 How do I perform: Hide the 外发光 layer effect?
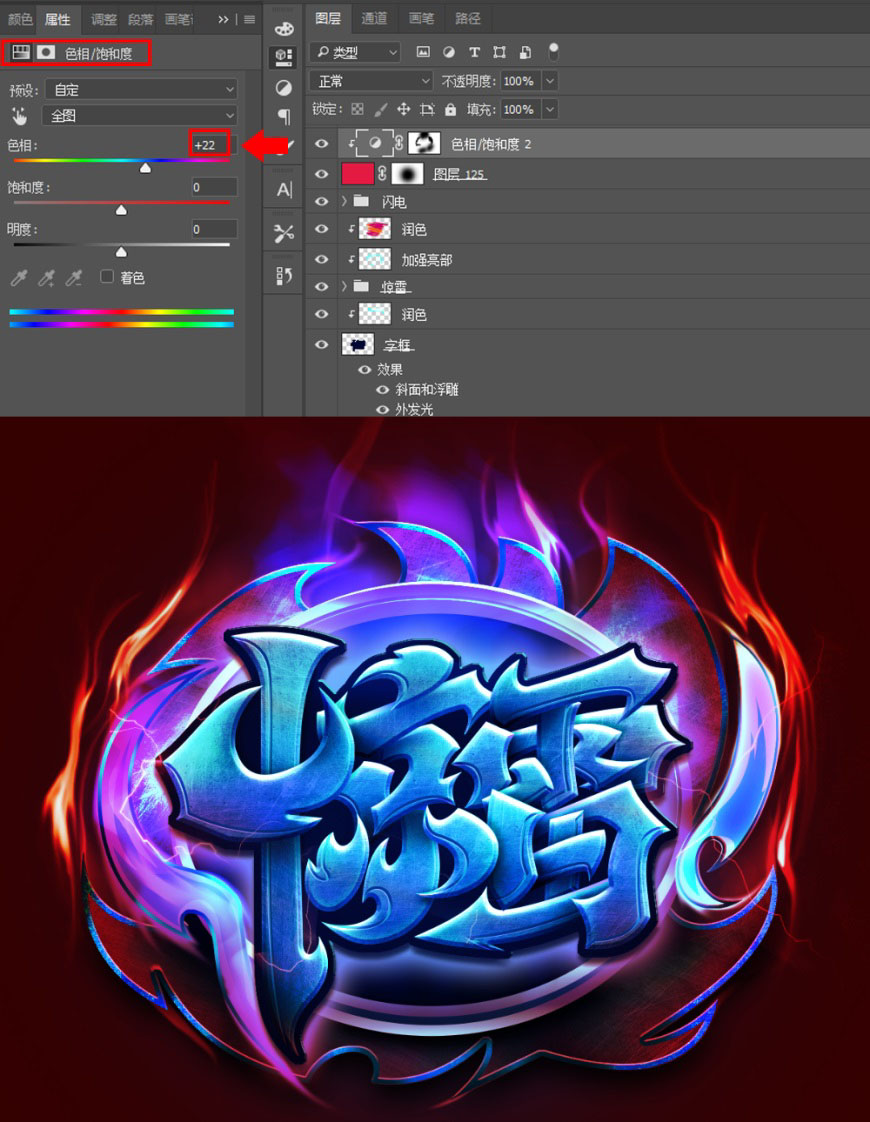pos(383,409)
